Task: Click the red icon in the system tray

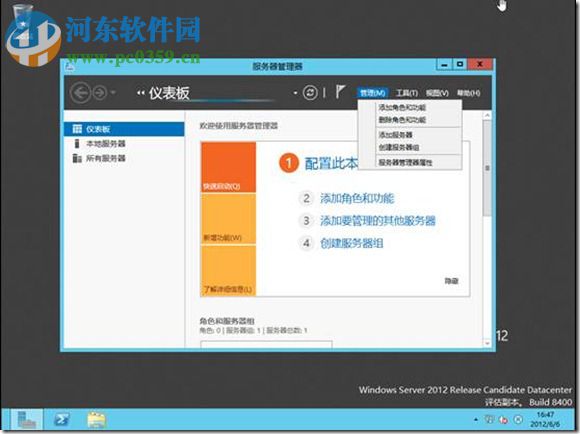Action: point(503,420)
